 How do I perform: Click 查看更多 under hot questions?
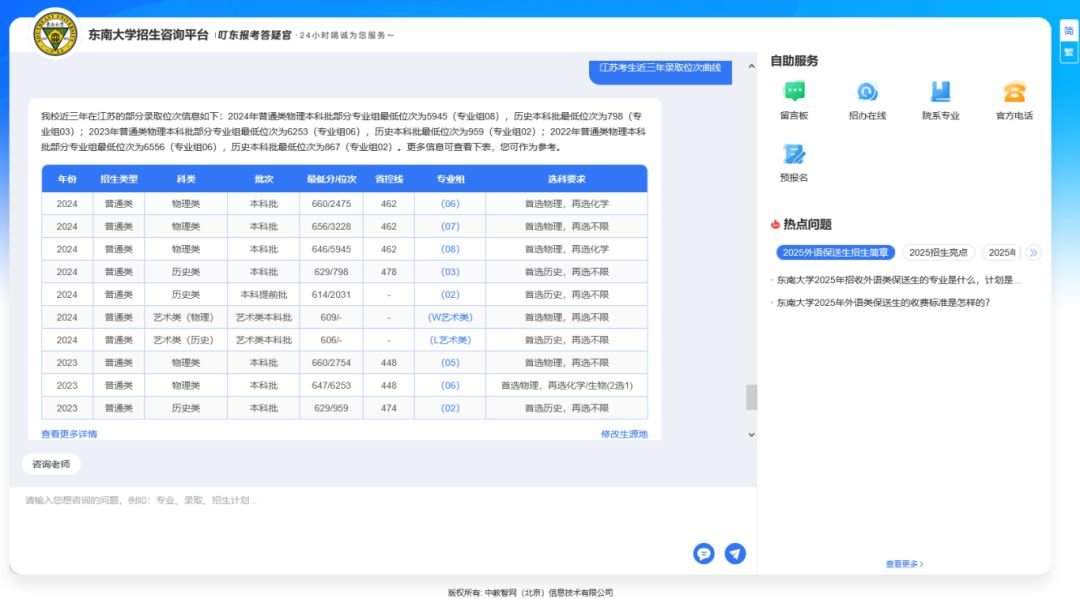click(x=904, y=564)
